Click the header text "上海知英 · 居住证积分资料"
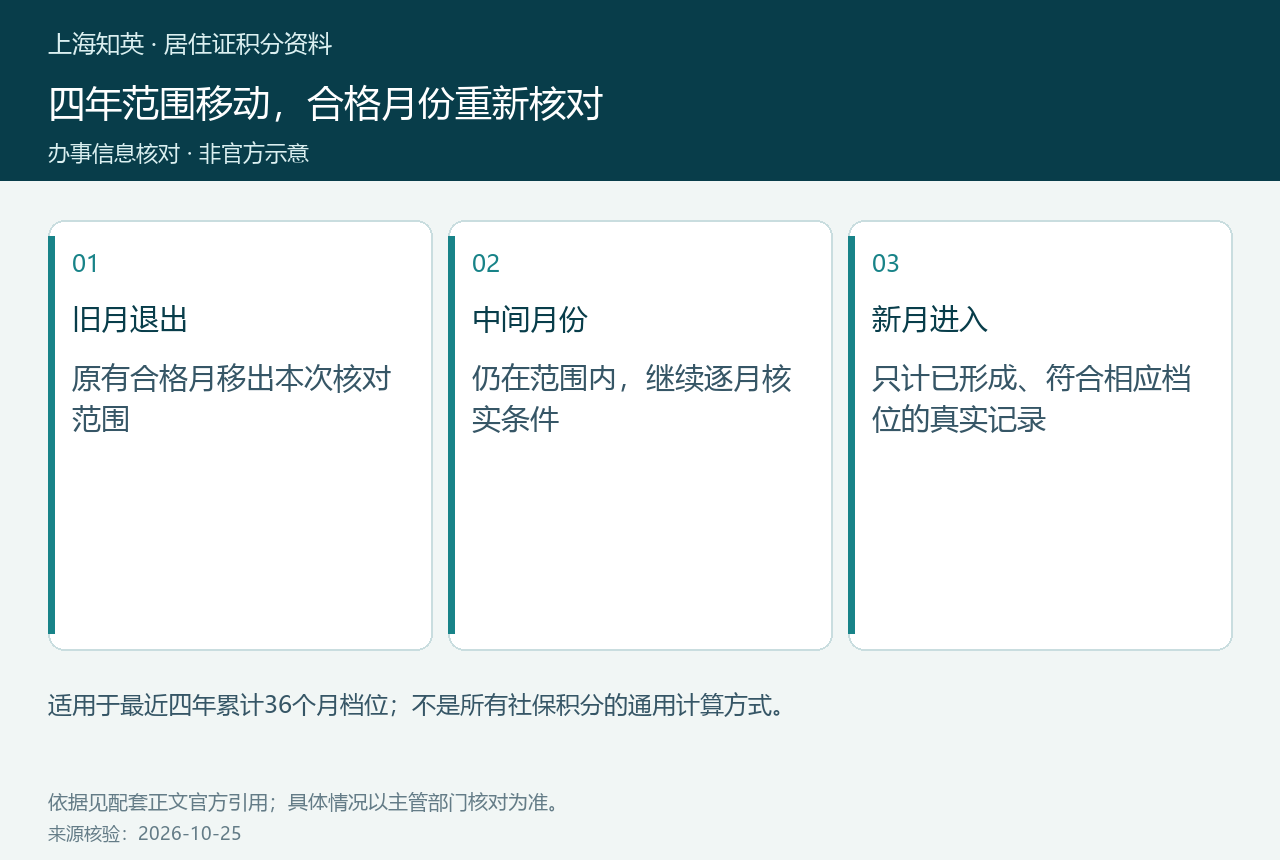This screenshot has width=1280, height=860. click(190, 44)
